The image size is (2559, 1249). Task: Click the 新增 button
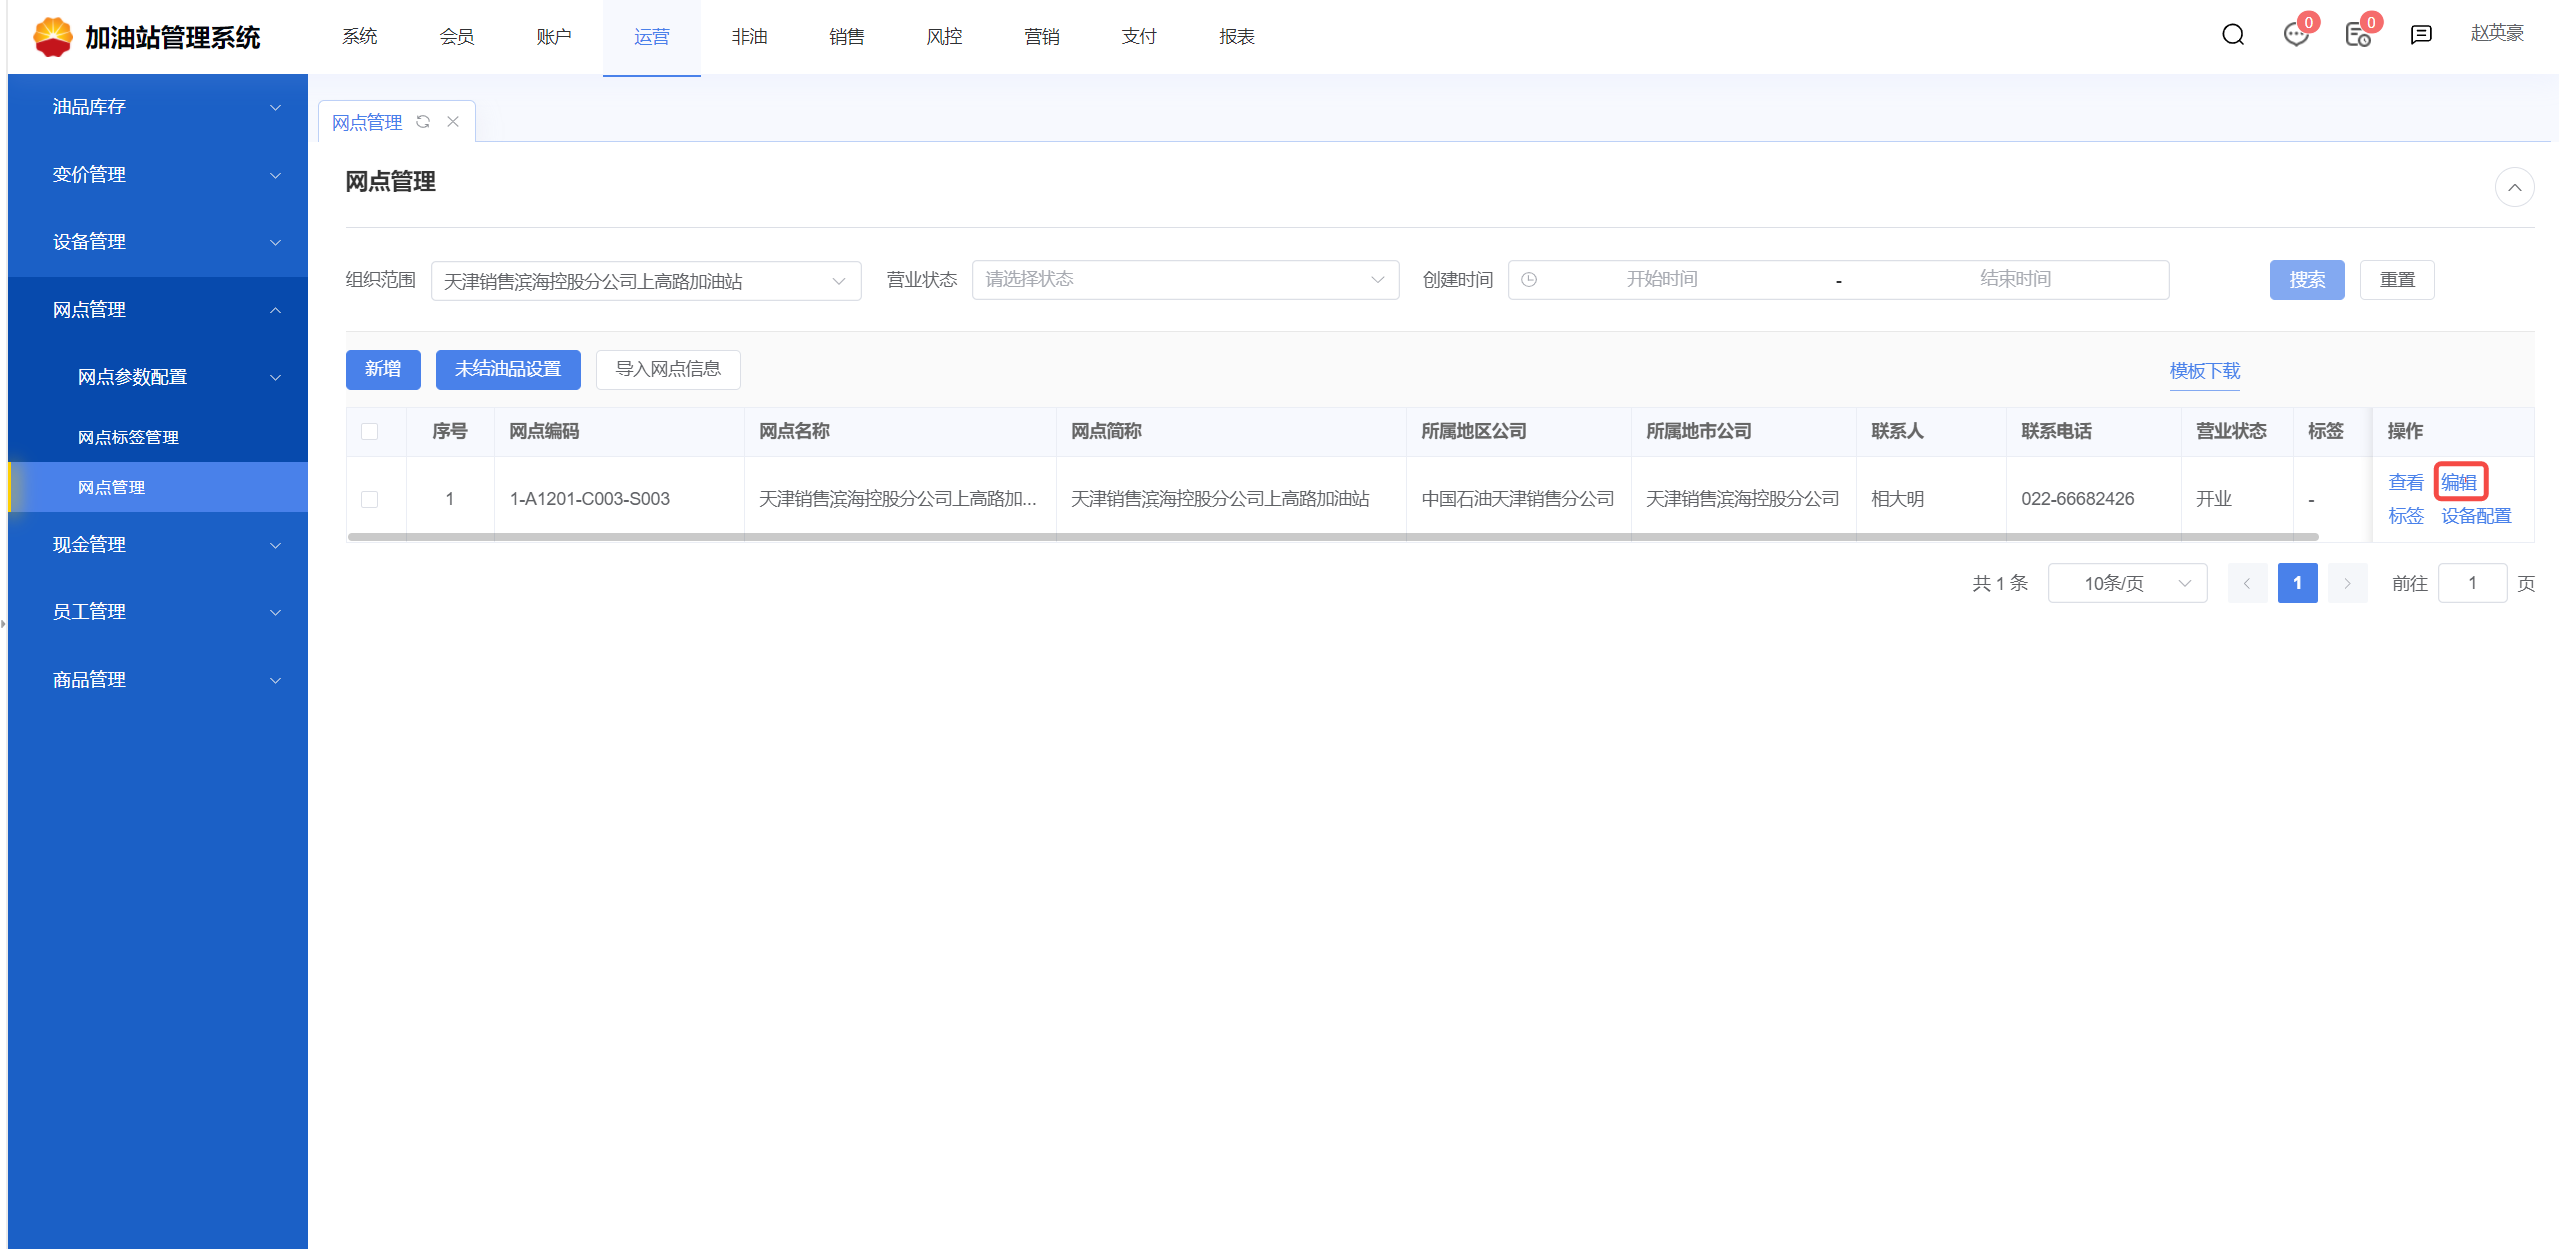click(383, 369)
